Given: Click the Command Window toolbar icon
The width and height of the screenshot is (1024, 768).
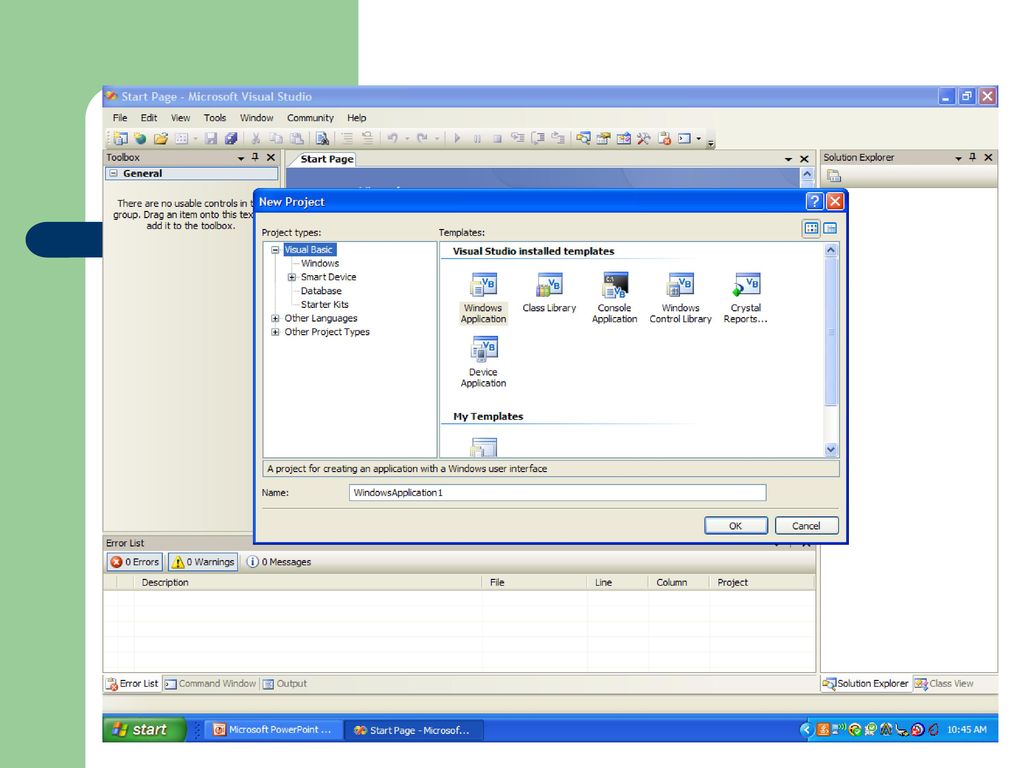Looking at the screenshot, I should tap(684, 138).
